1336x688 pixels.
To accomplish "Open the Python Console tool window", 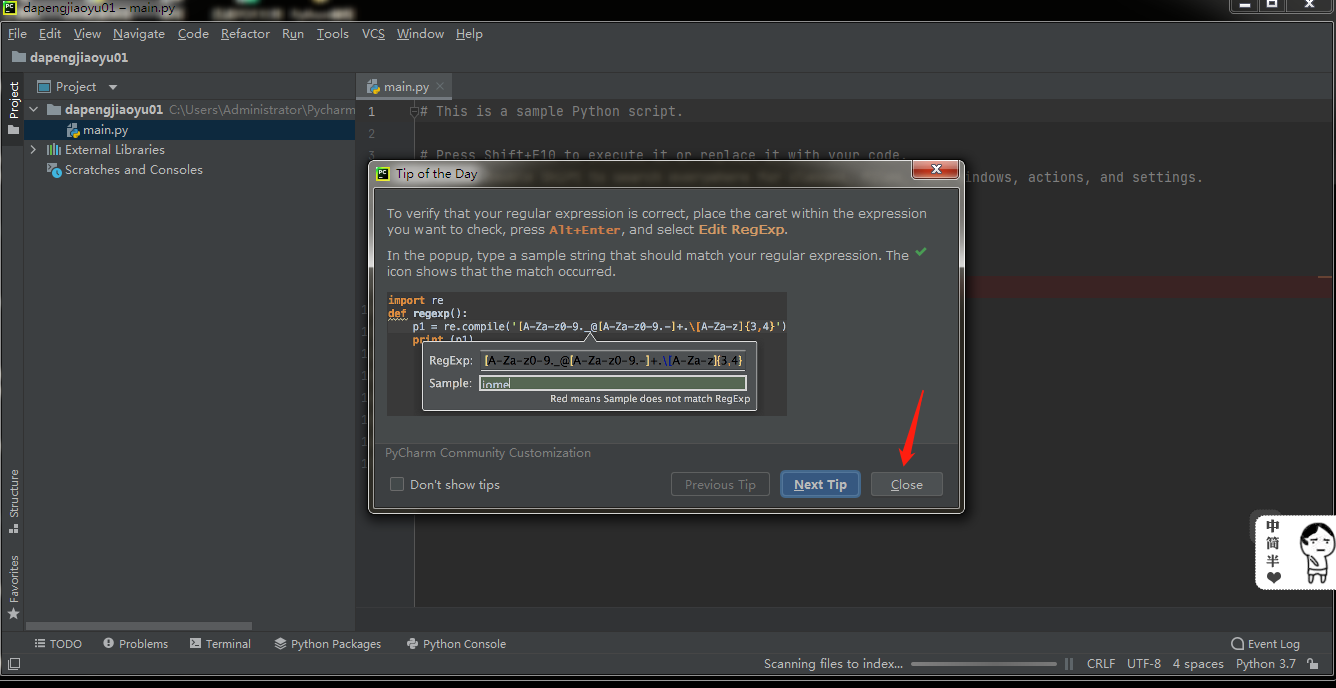I will point(456,644).
